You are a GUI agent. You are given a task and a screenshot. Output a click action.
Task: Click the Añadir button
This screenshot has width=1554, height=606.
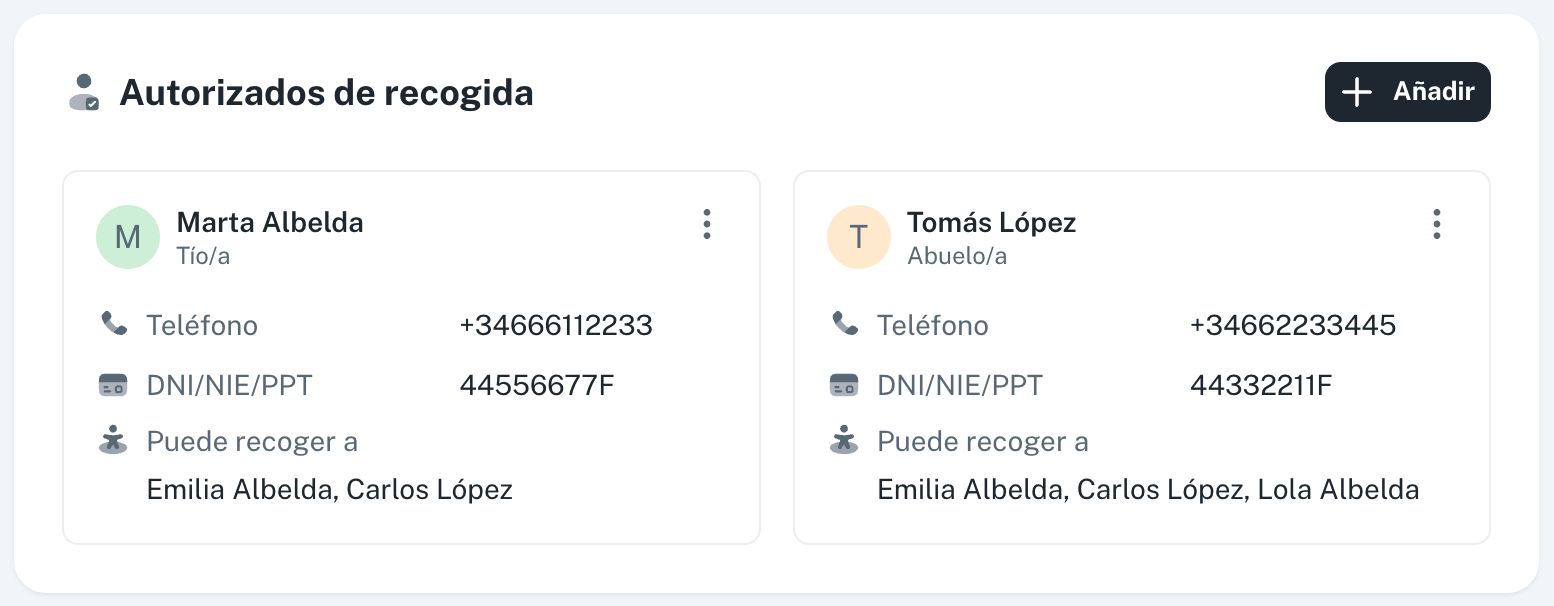pyautogui.click(x=1407, y=92)
